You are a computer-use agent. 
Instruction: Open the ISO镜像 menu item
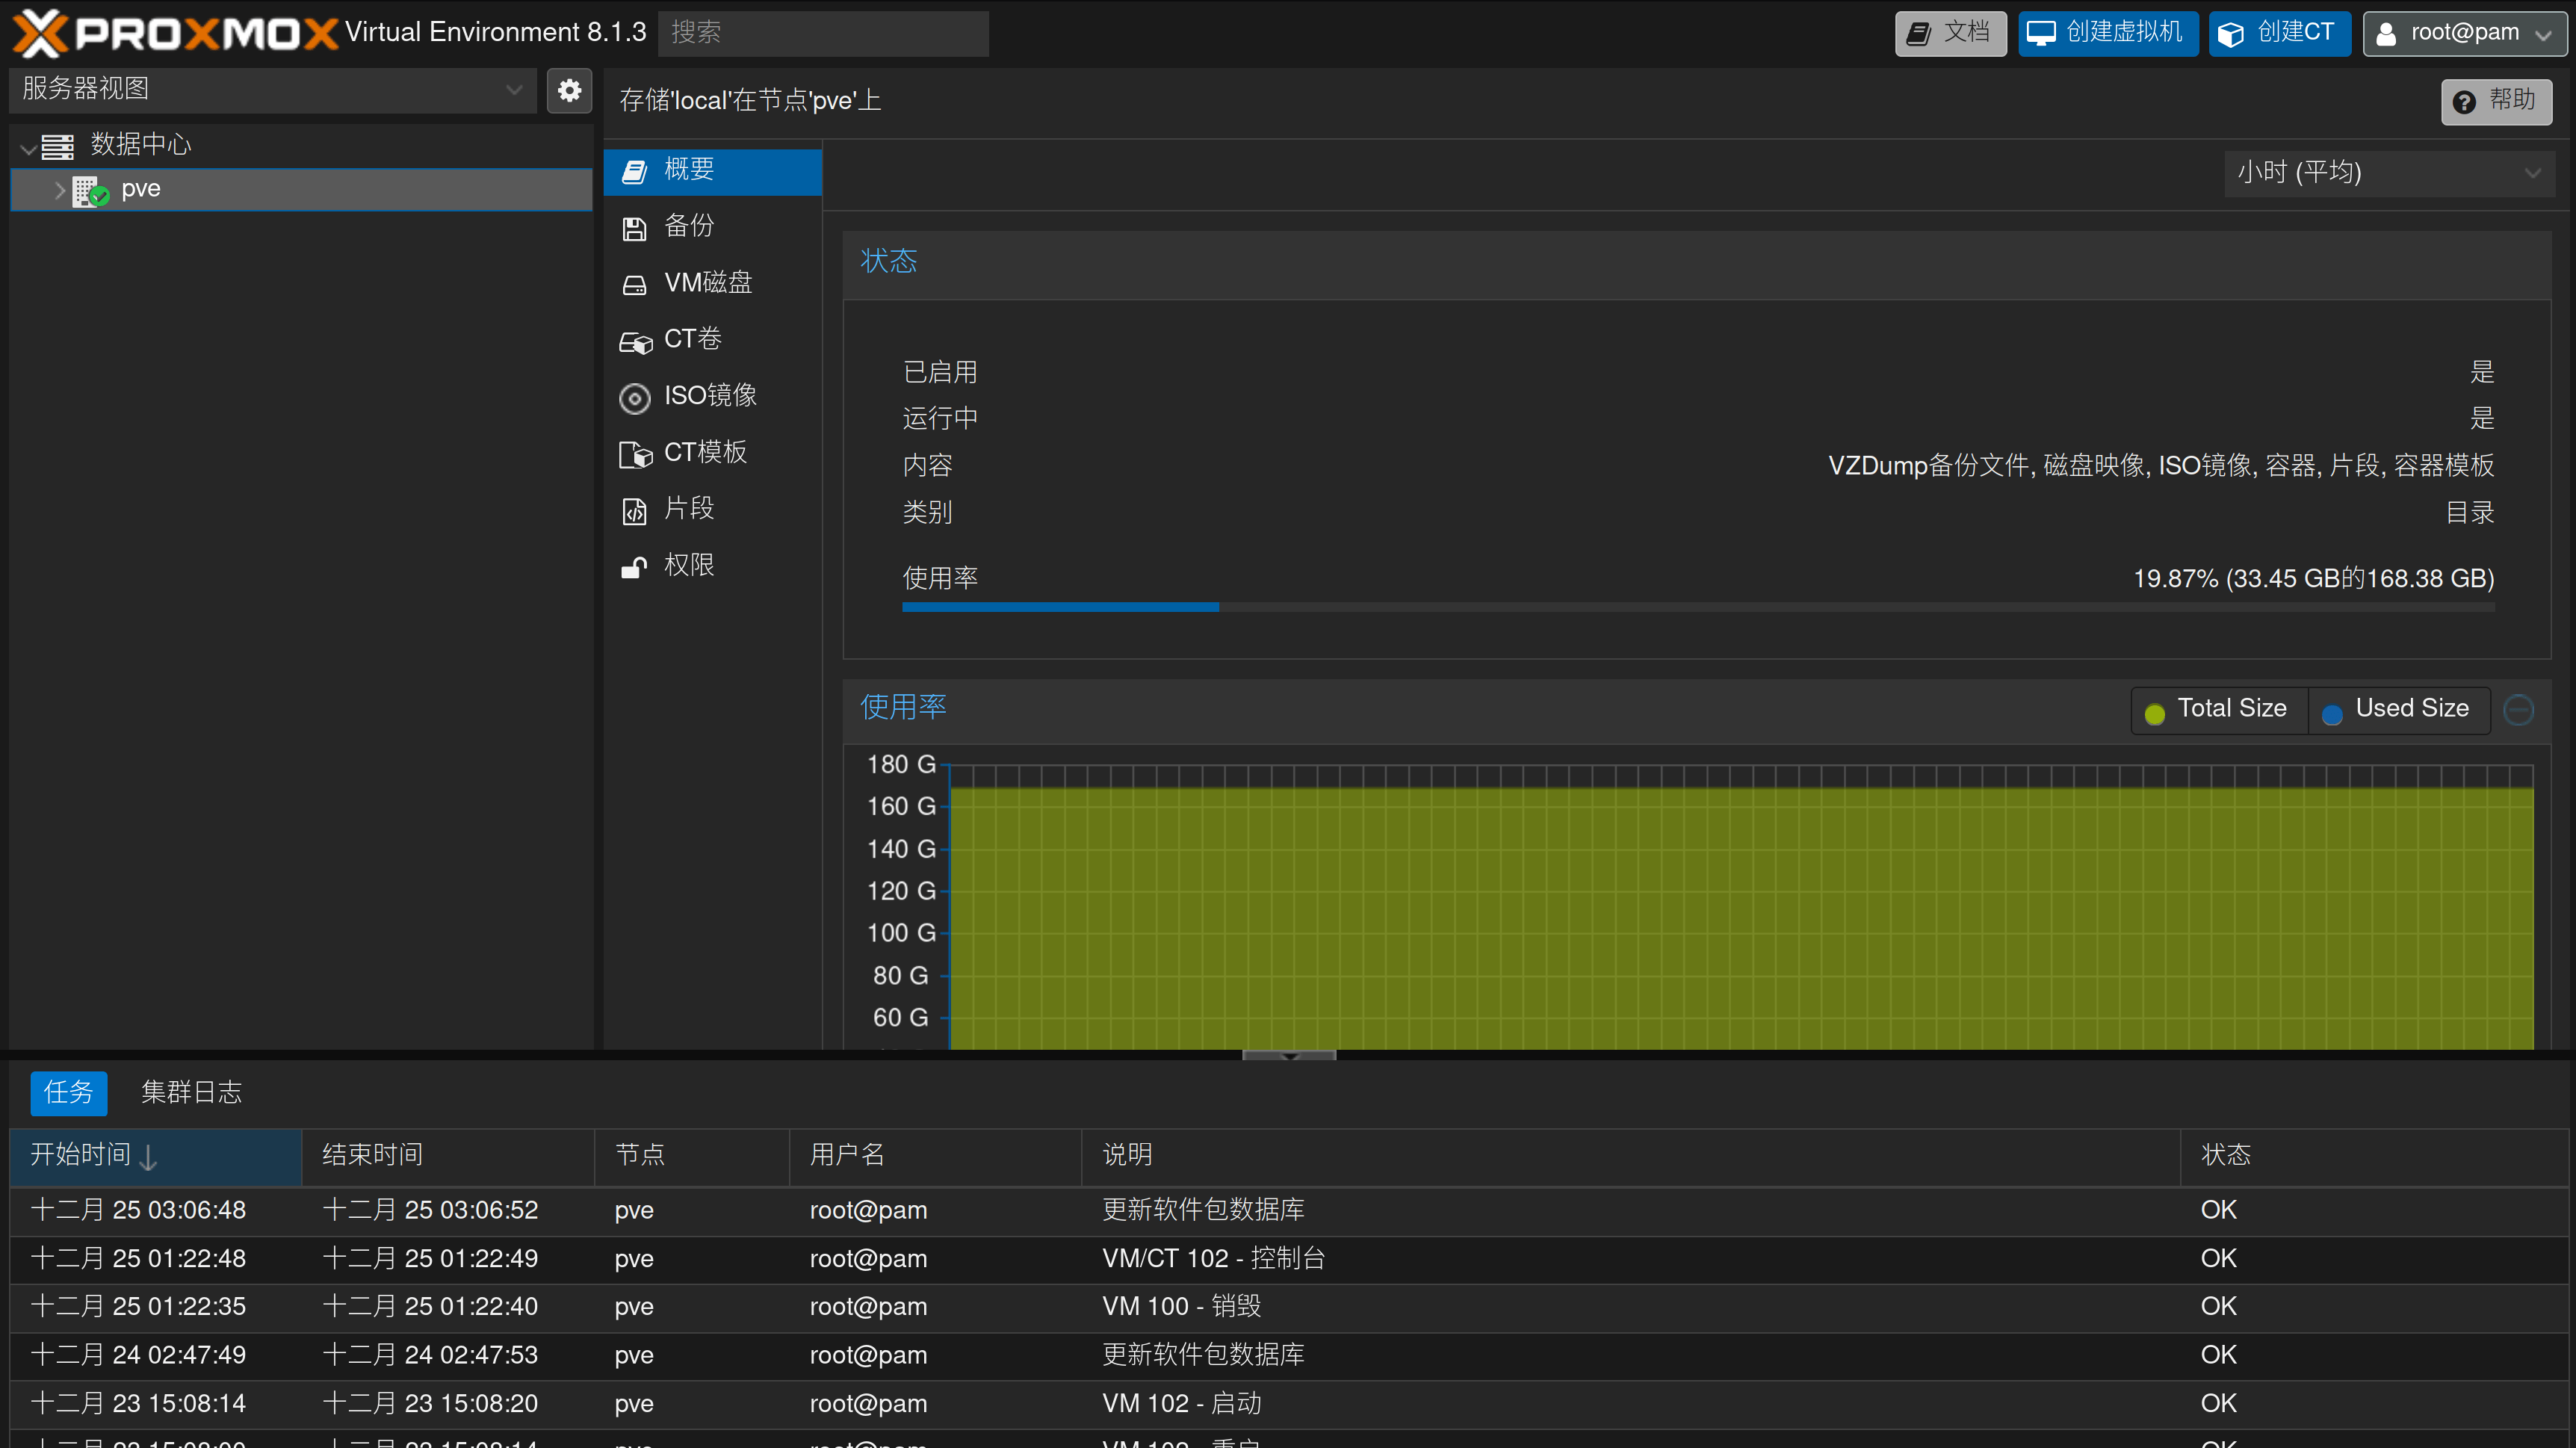click(x=712, y=397)
